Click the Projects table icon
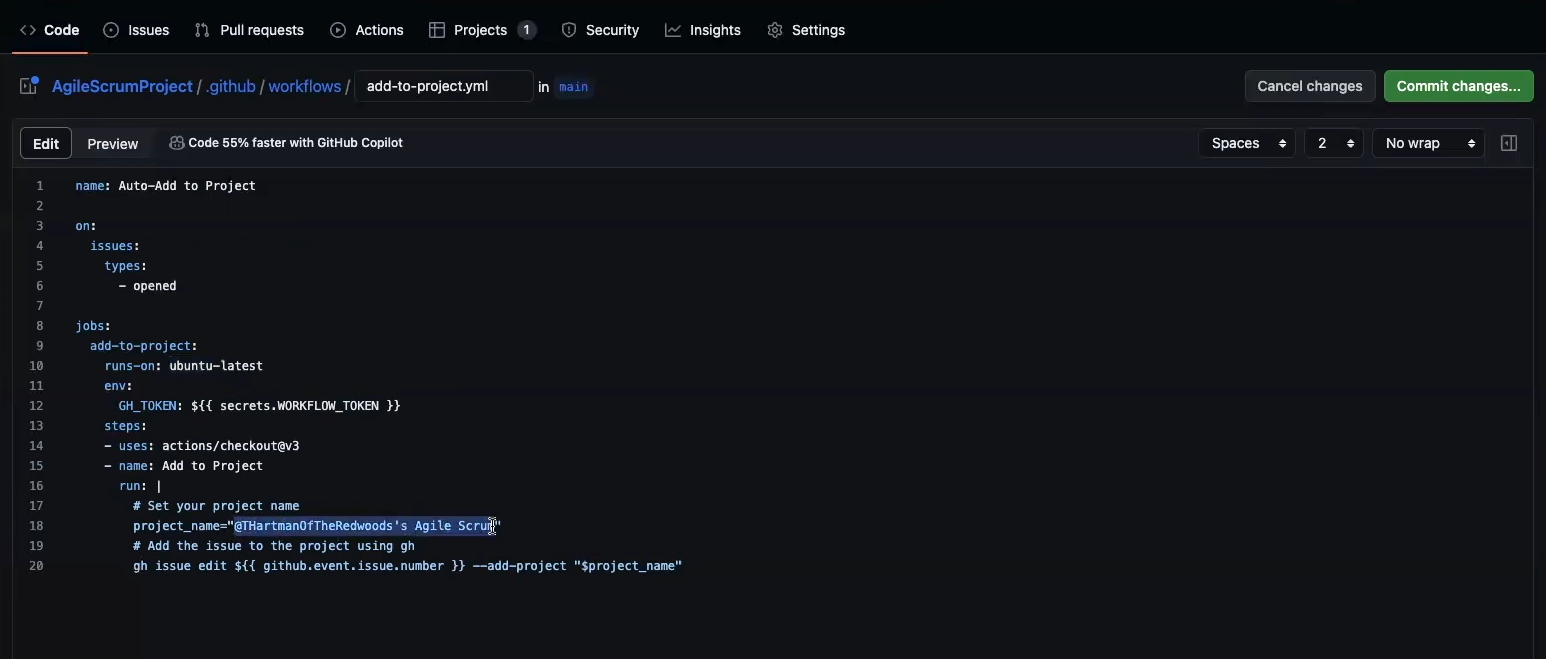Screen dimensions: 1546x659 [437, 30]
